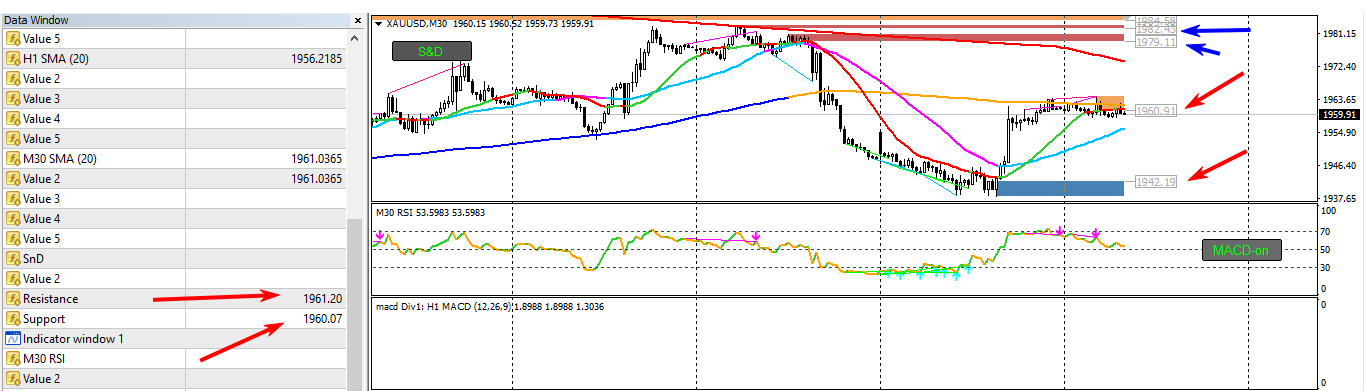Select the M30 SMA (20) row
This screenshot has width=1365, height=391.
(x=173, y=159)
